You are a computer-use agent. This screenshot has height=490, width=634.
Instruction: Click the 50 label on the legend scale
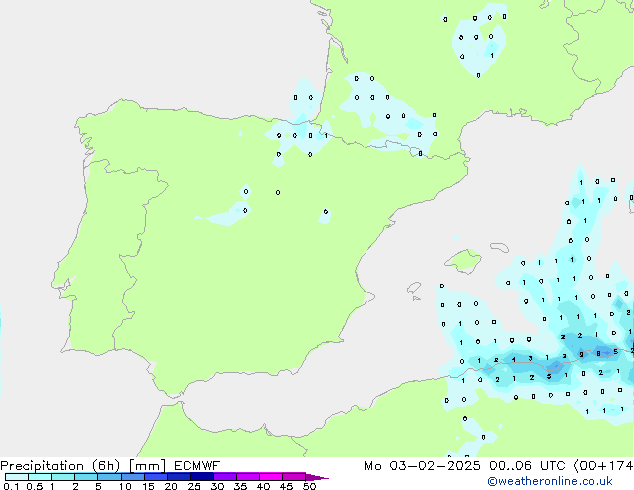click(310, 486)
